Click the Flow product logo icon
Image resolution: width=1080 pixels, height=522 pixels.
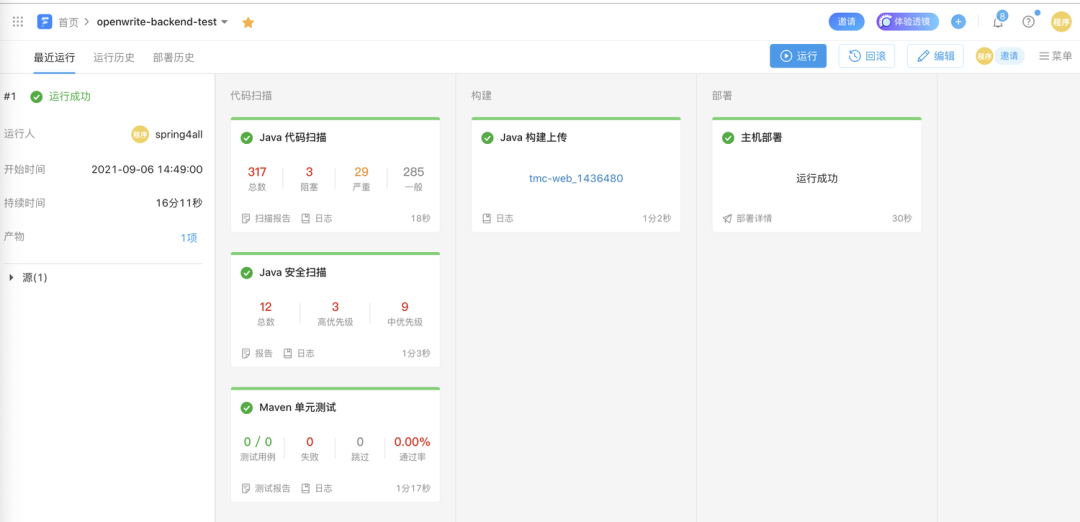click(x=45, y=21)
